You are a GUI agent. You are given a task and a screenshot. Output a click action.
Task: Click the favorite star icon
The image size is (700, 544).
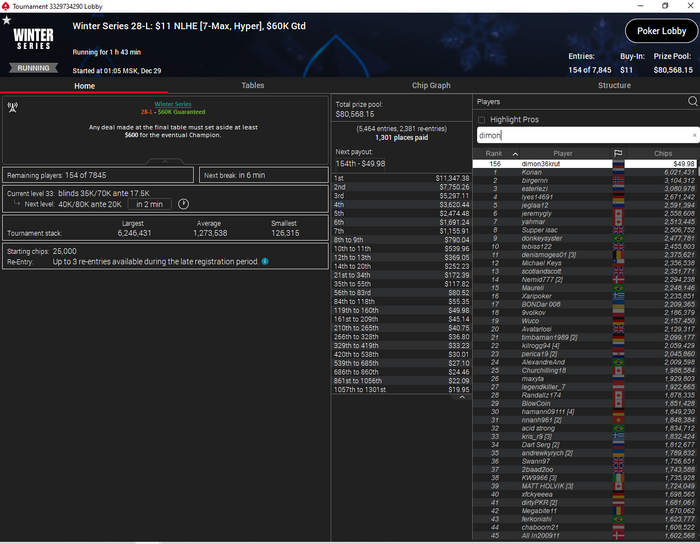[x=7, y=20]
